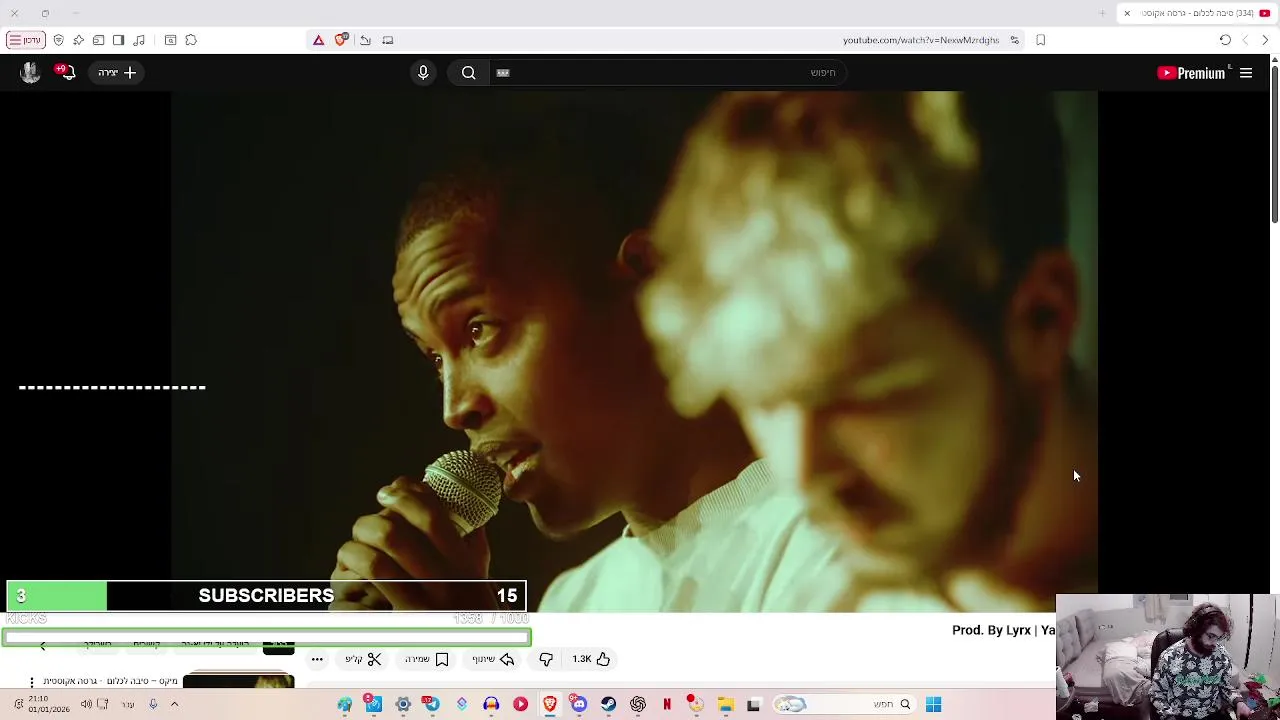Start voice search with microphone icon
This screenshot has height=720, width=1280.
pos(423,72)
